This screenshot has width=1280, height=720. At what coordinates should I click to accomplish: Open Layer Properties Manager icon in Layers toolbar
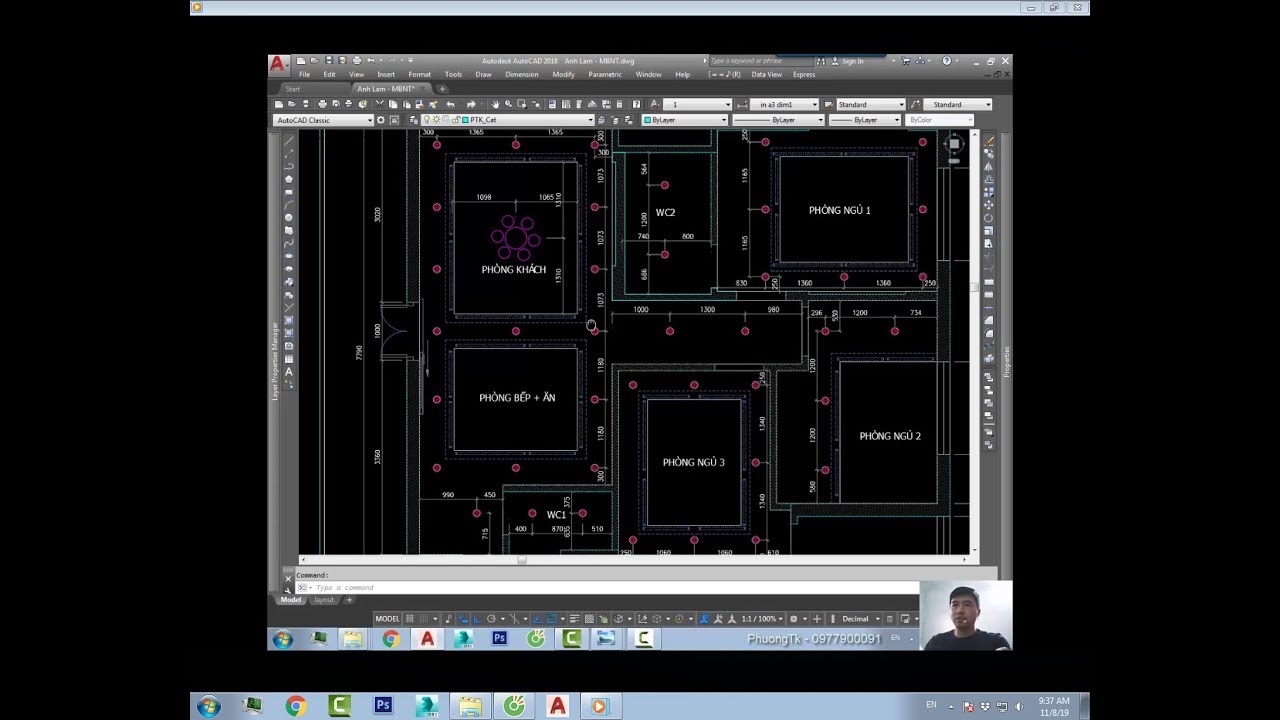click(414, 120)
